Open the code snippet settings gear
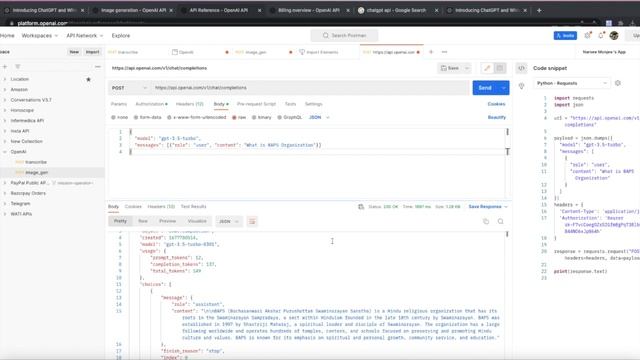 pos(618,83)
